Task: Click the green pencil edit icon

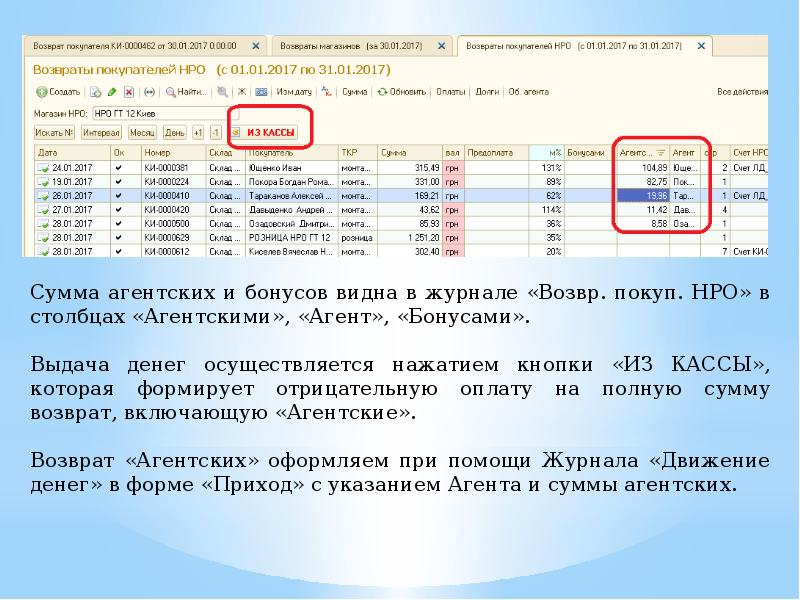Action: pyautogui.click(x=112, y=91)
